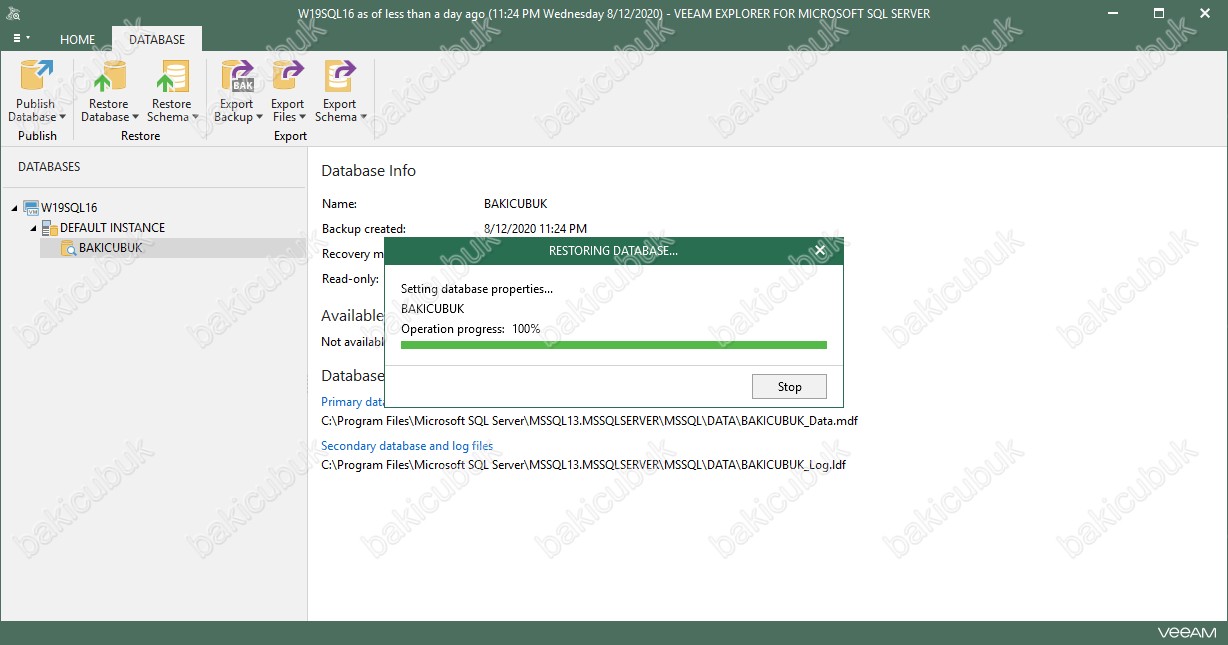Select the W19SQL16 tree item

(69, 208)
